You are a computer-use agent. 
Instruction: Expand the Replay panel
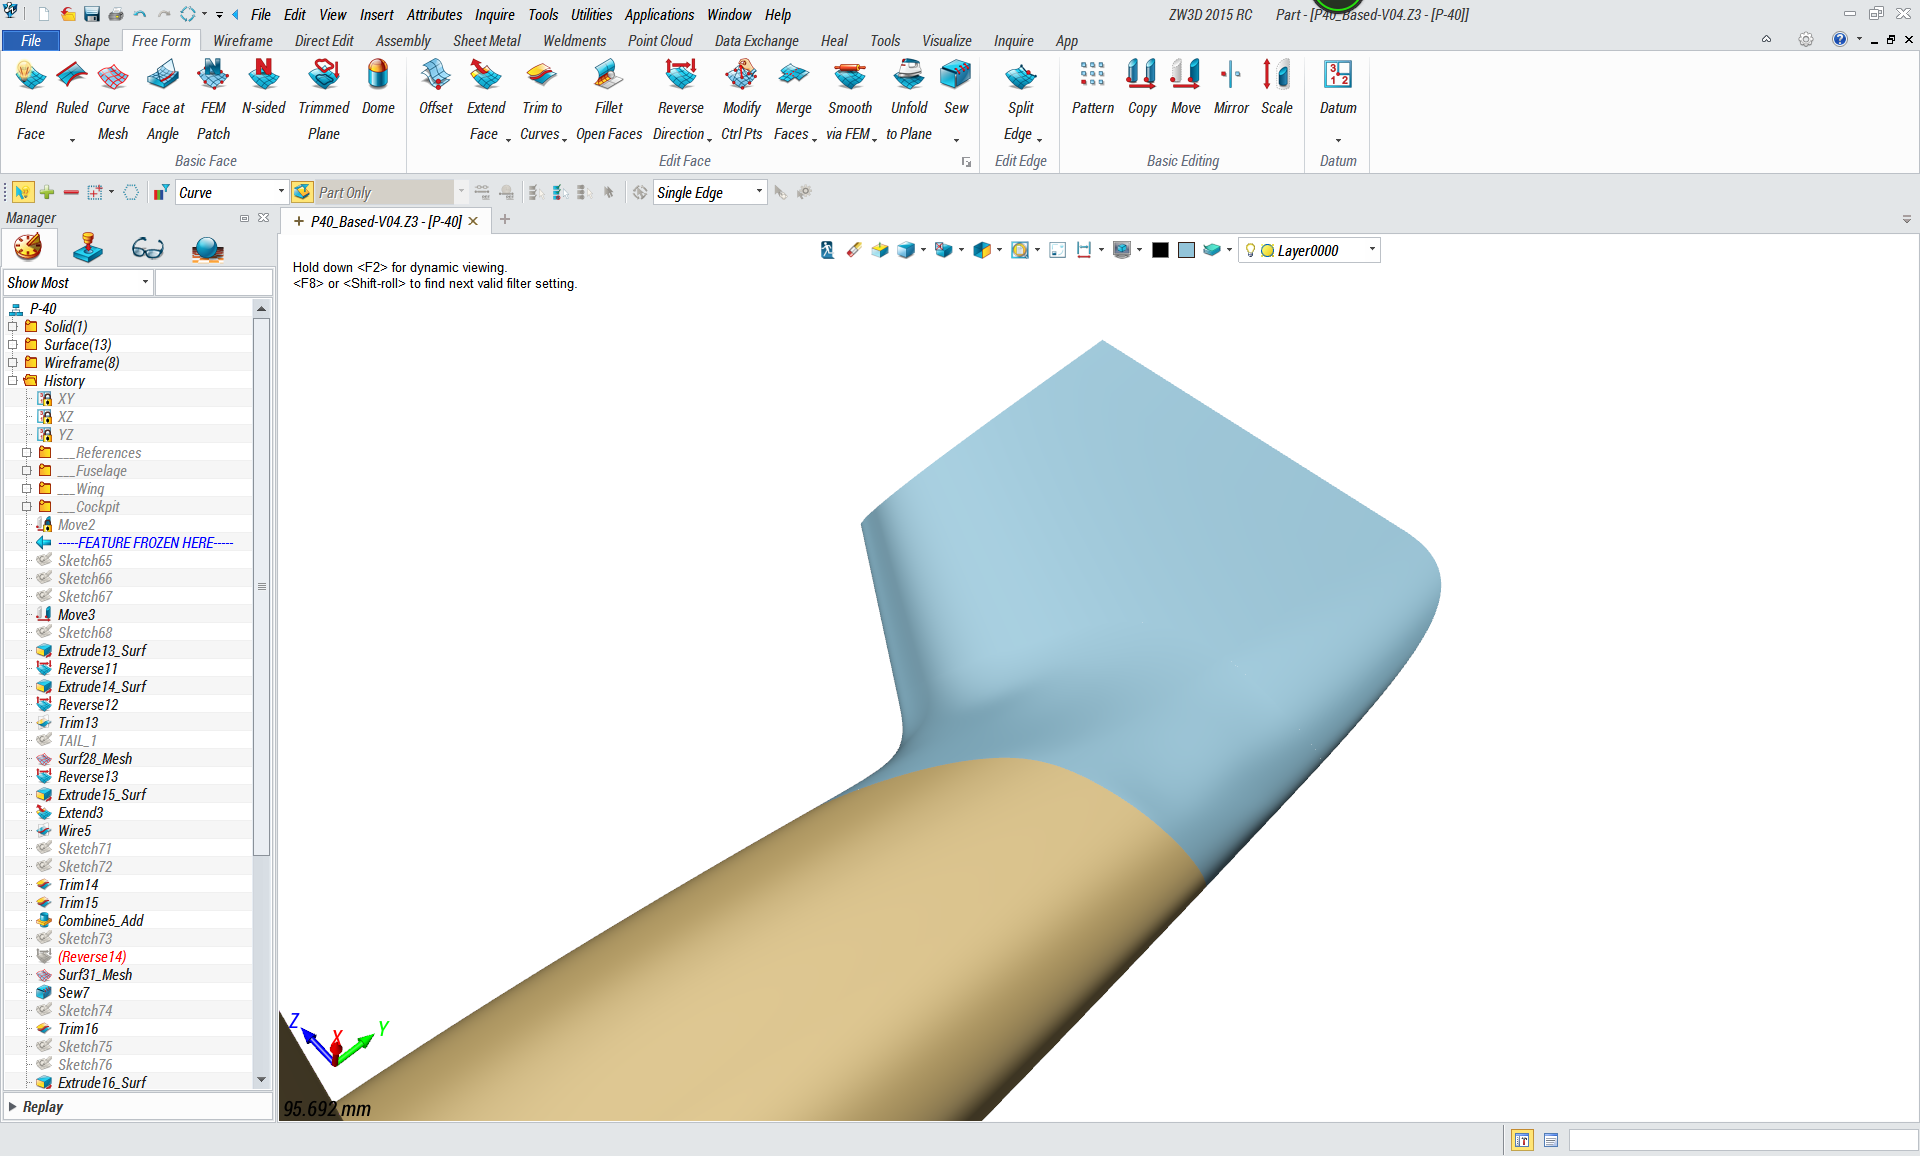[13, 1107]
